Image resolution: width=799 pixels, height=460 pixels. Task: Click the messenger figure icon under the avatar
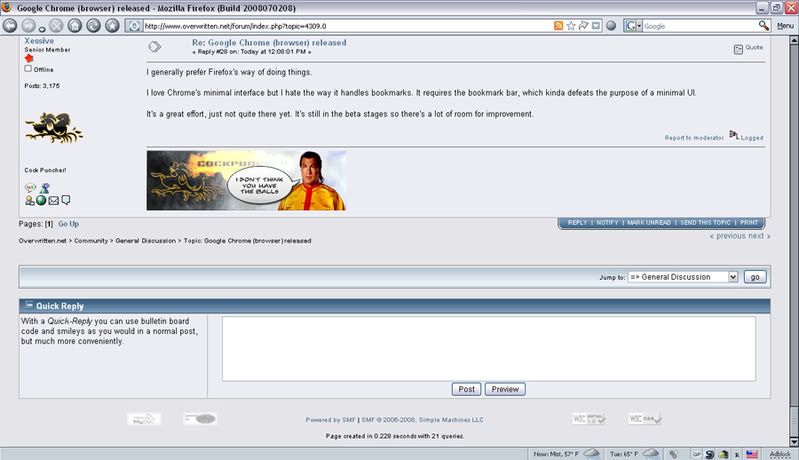[45, 188]
